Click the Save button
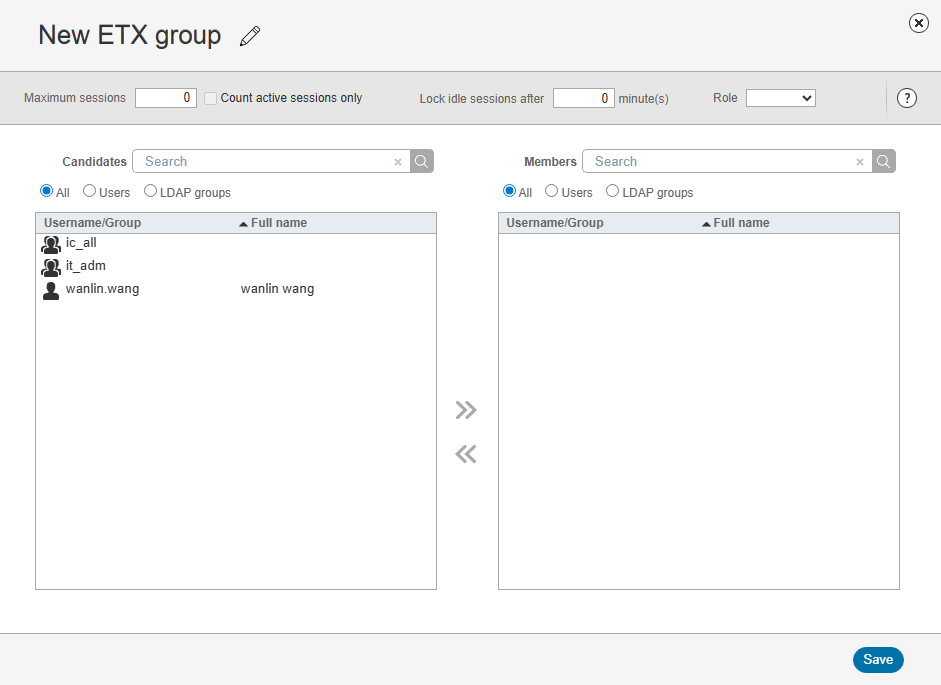 pos(878,660)
